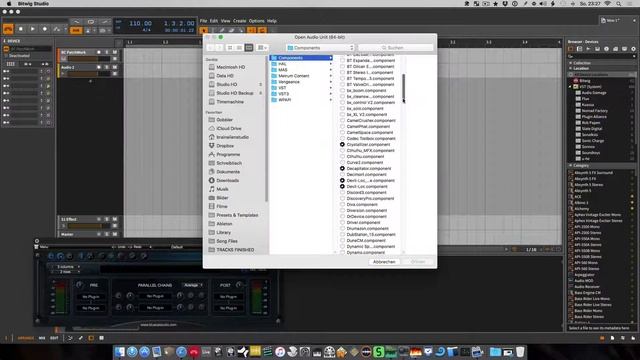640x360 pixels.
Task: Start playback with the transport Play button
Action: click(33, 29)
